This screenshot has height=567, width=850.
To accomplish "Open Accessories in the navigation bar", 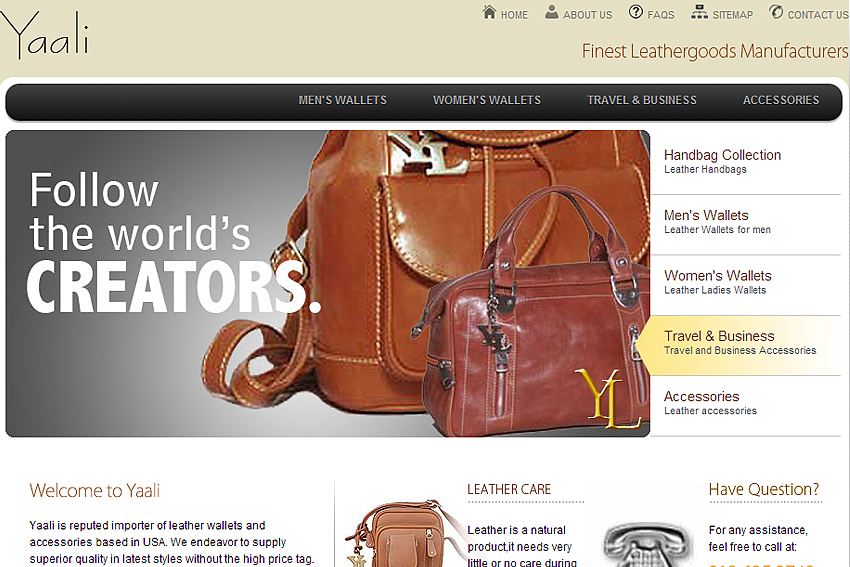I will click(x=781, y=100).
